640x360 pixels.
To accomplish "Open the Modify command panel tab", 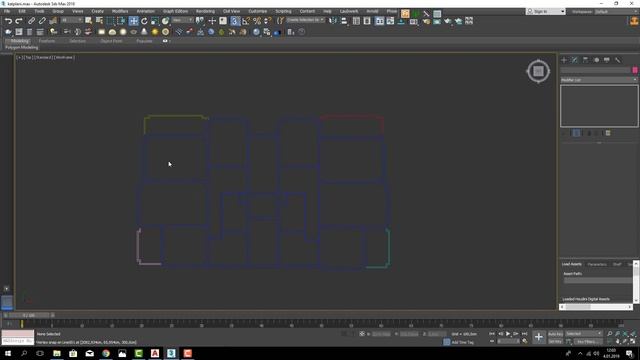I will coord(575,60).
